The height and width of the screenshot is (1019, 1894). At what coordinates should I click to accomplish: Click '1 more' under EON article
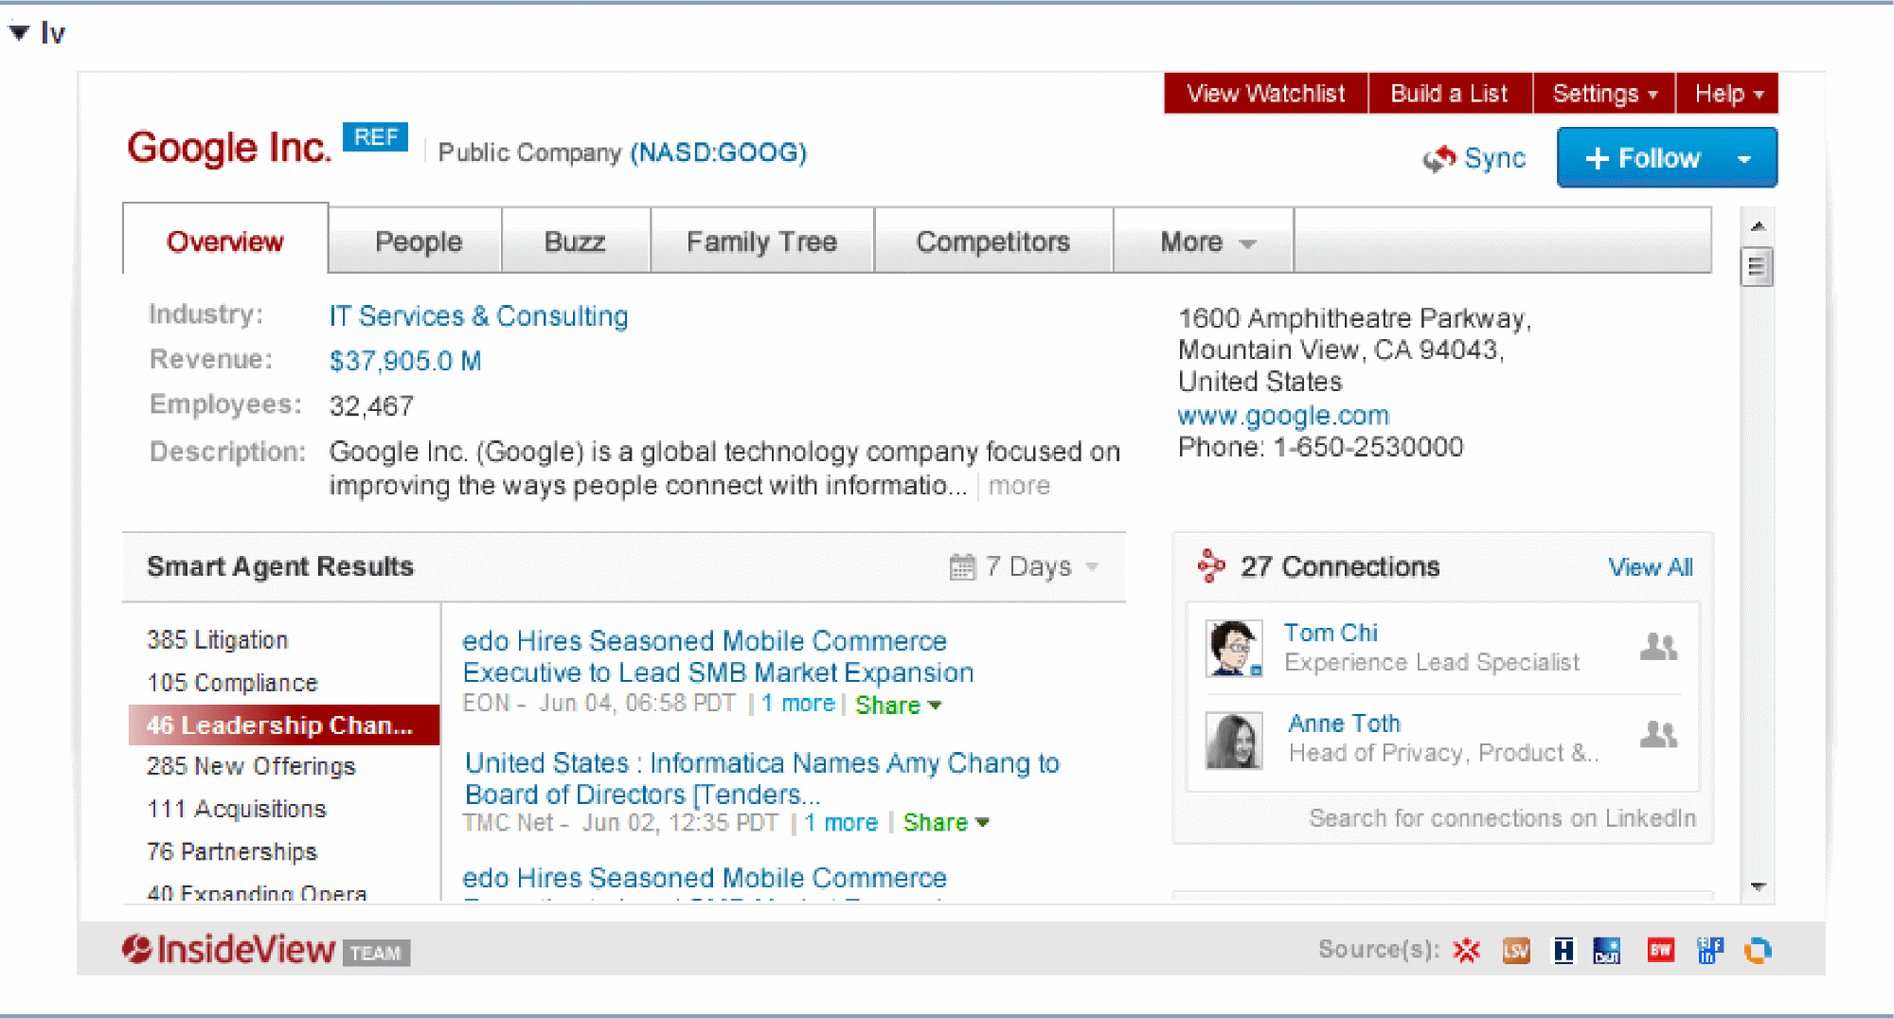coord(797,704)
